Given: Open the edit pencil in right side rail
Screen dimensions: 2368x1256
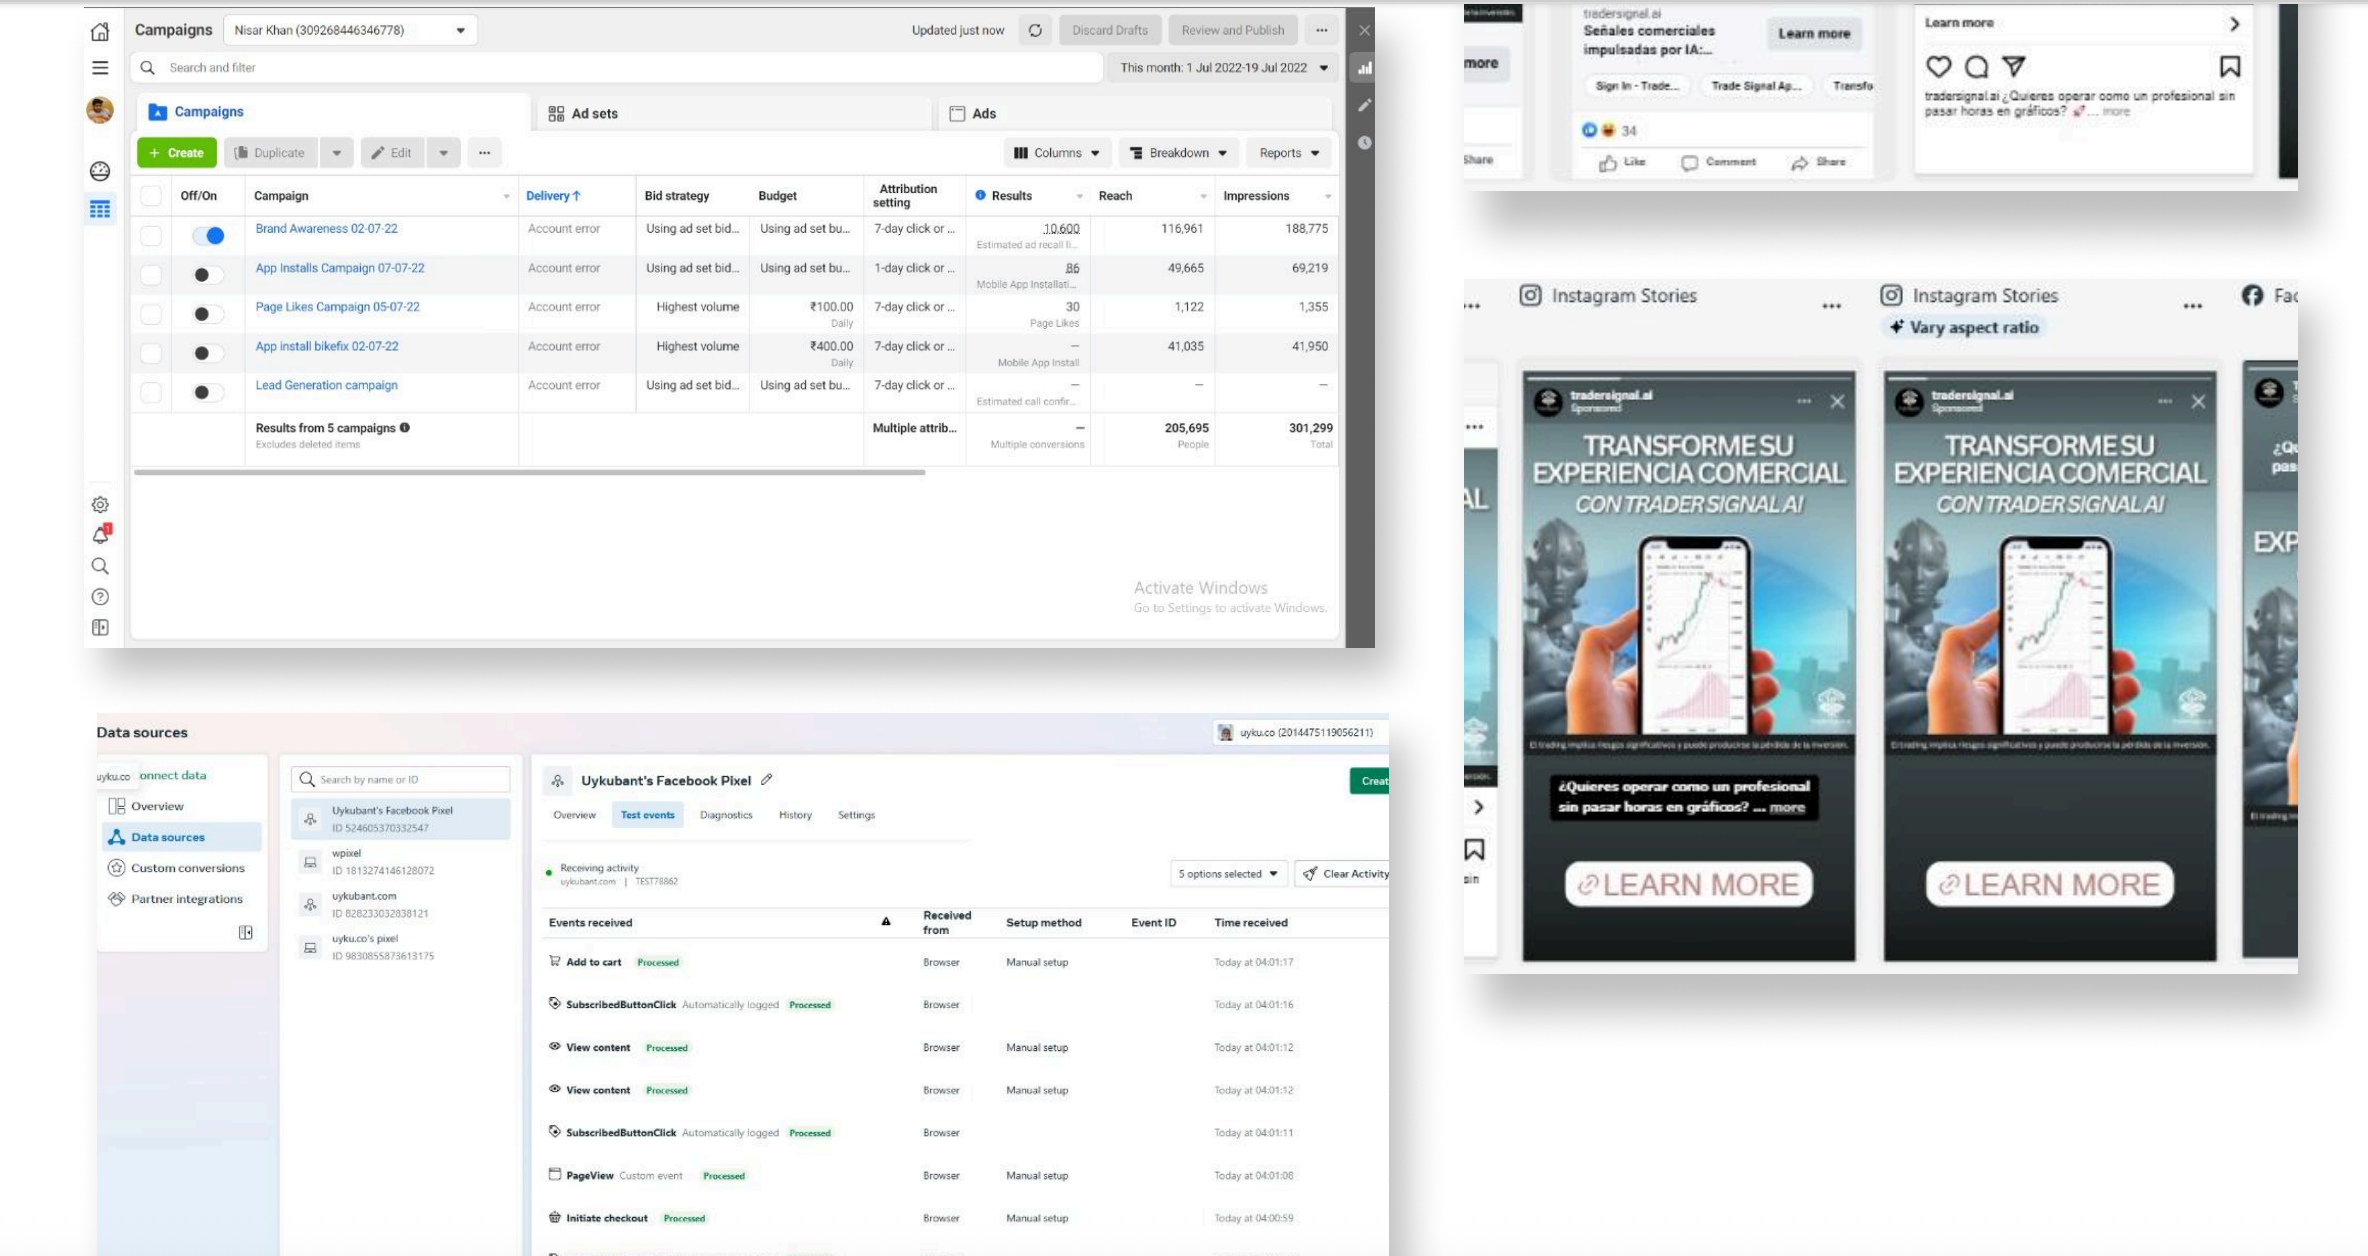Looking at the screenshot, I should (1365, 105).
